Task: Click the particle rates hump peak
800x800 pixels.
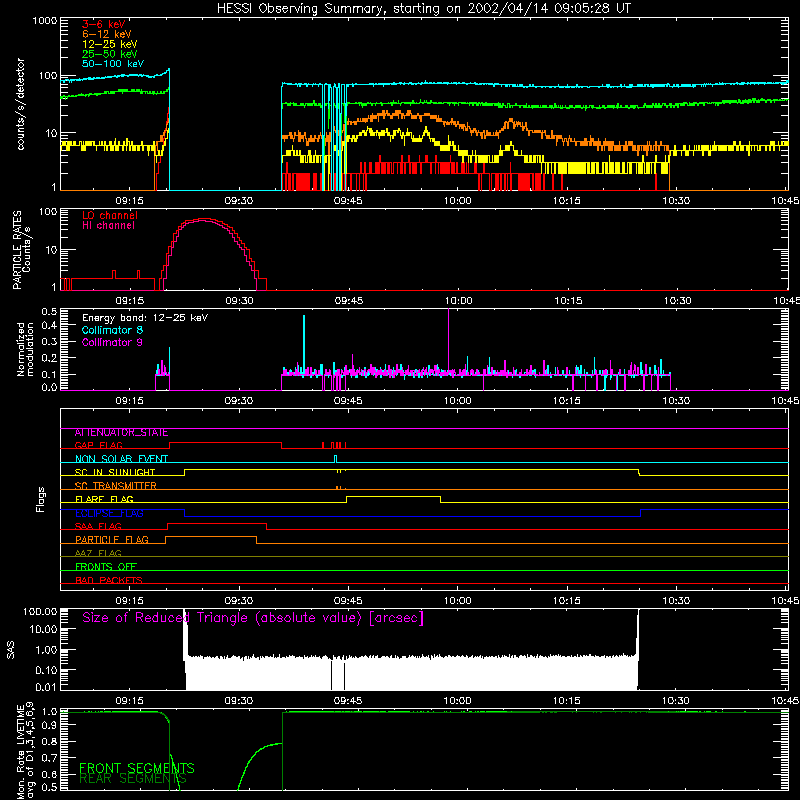Action: [x=204, y=219]
